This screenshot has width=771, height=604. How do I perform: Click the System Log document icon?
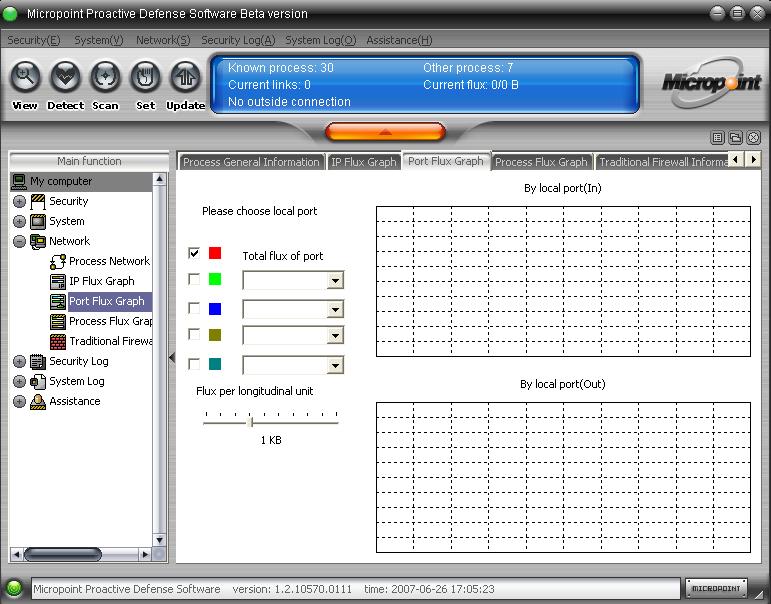click(x=38, y=382)
